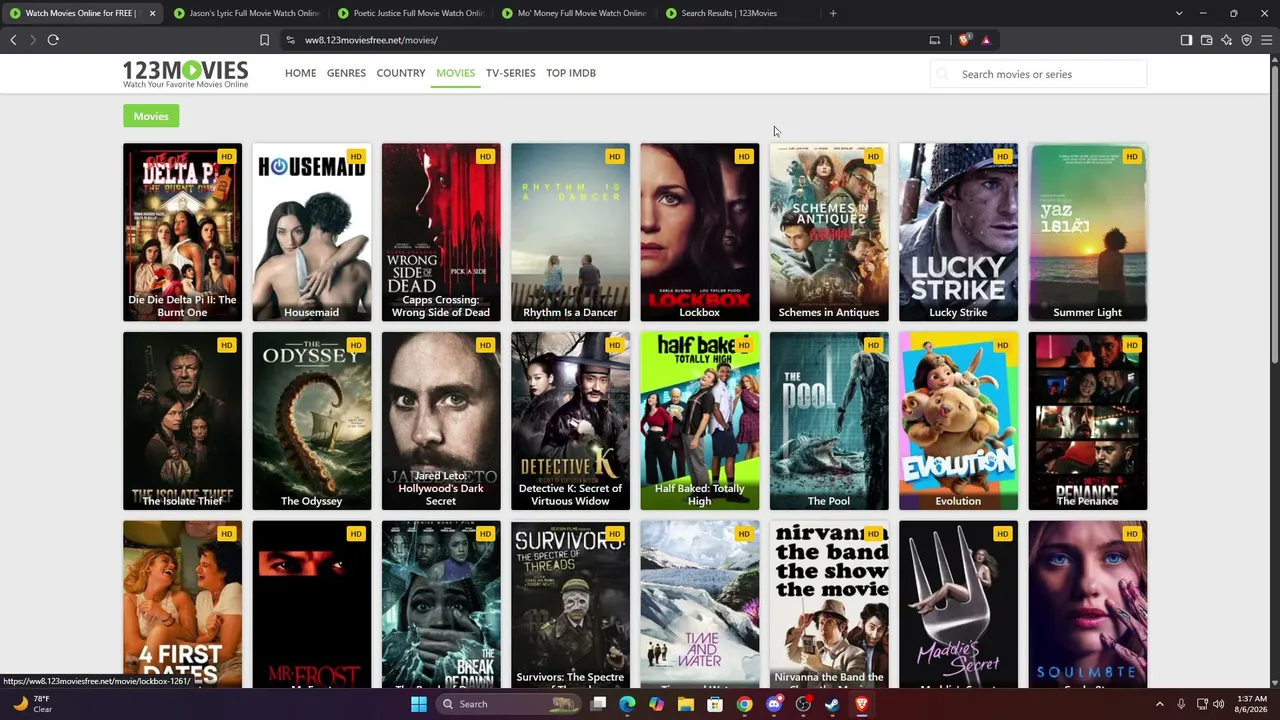
Task: Launch Microsoft Edge from taskbar
Action: 627,704
